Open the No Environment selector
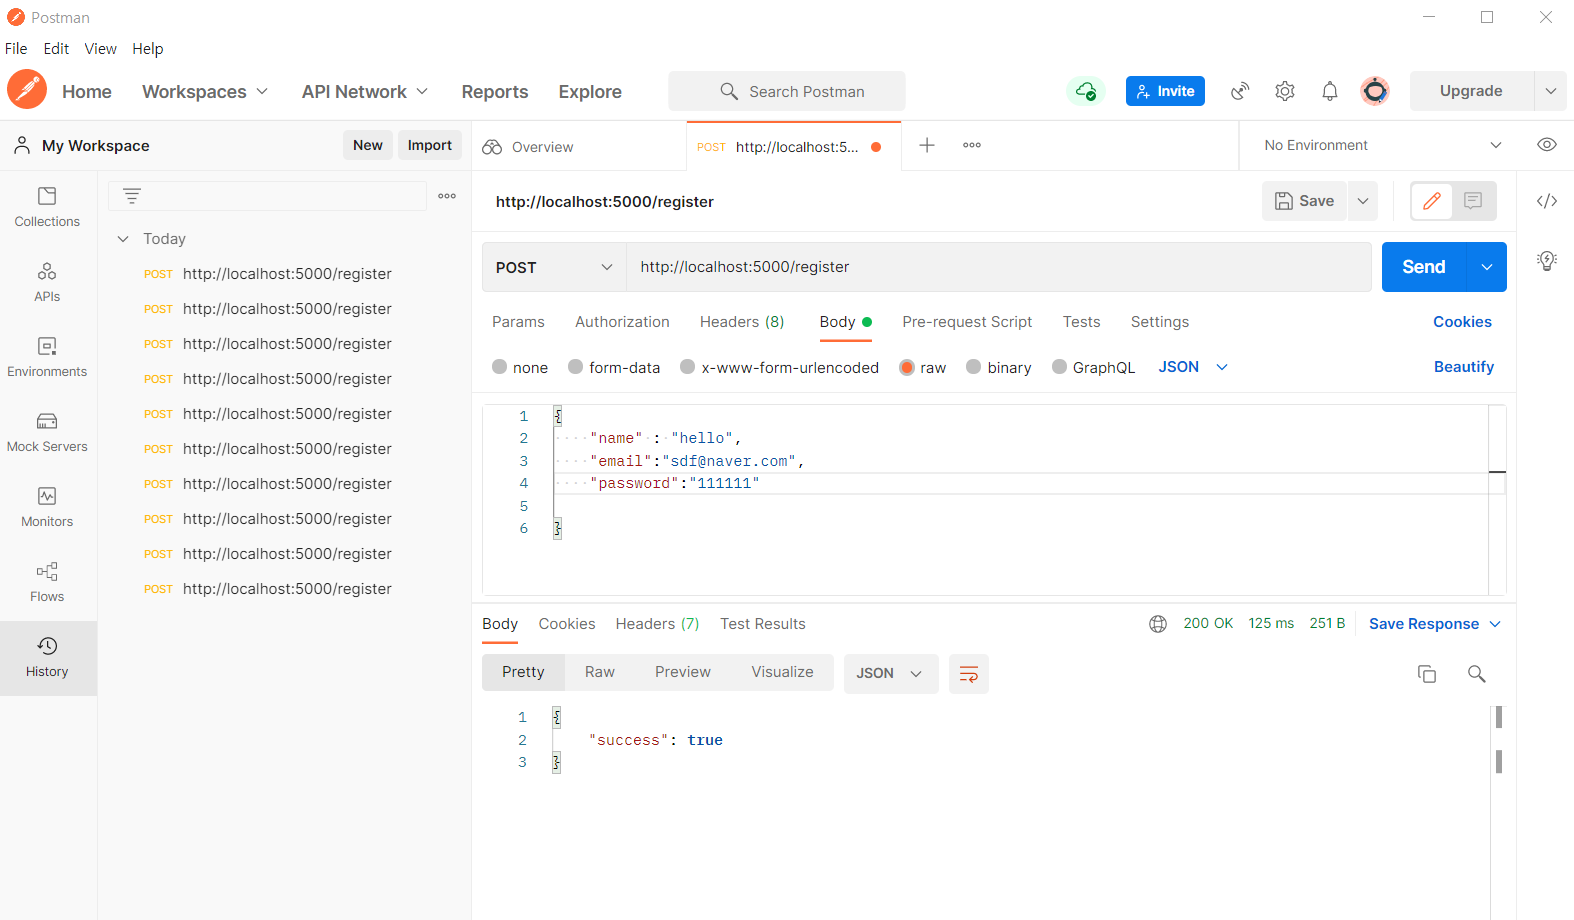1574x920 pixels. (1383, 145)
